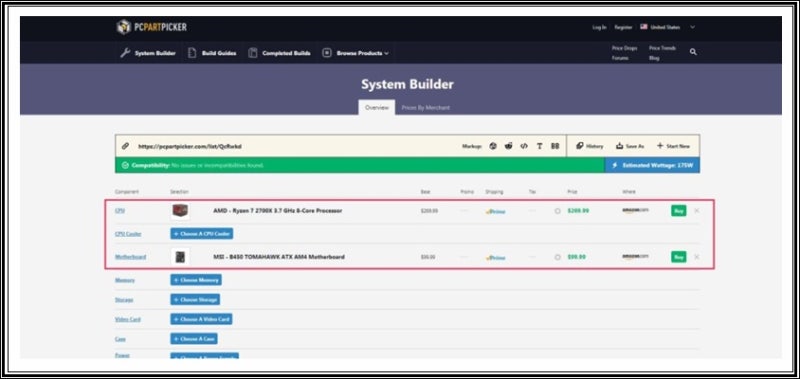The width and height of the screenshot is (800, 379).
Task: Click Buy button for the AMD CPU
Action: (x=679, y=211)
